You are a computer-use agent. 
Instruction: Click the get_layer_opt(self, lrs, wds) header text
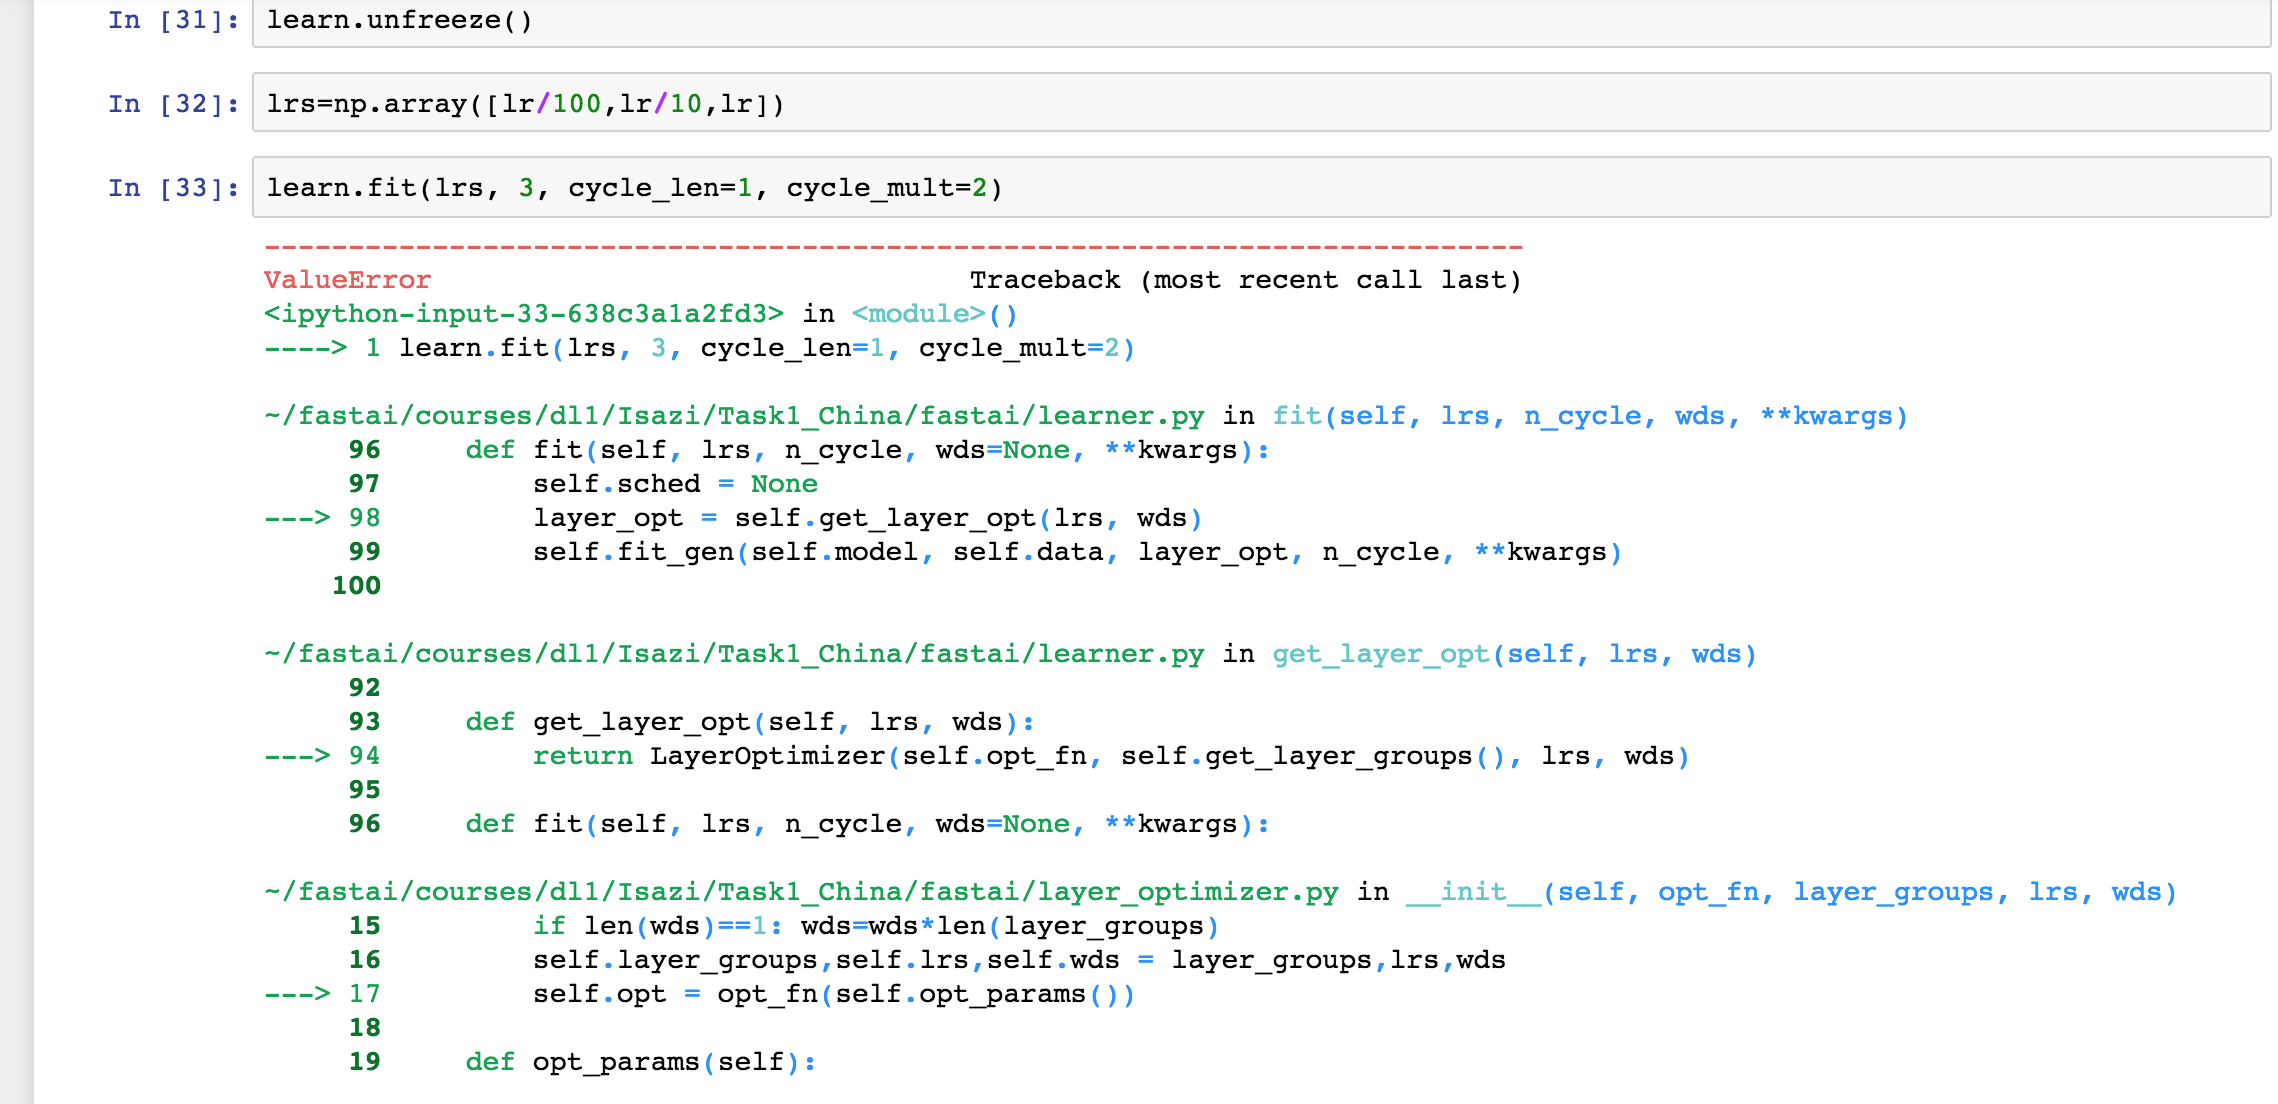pos(1514,654)
